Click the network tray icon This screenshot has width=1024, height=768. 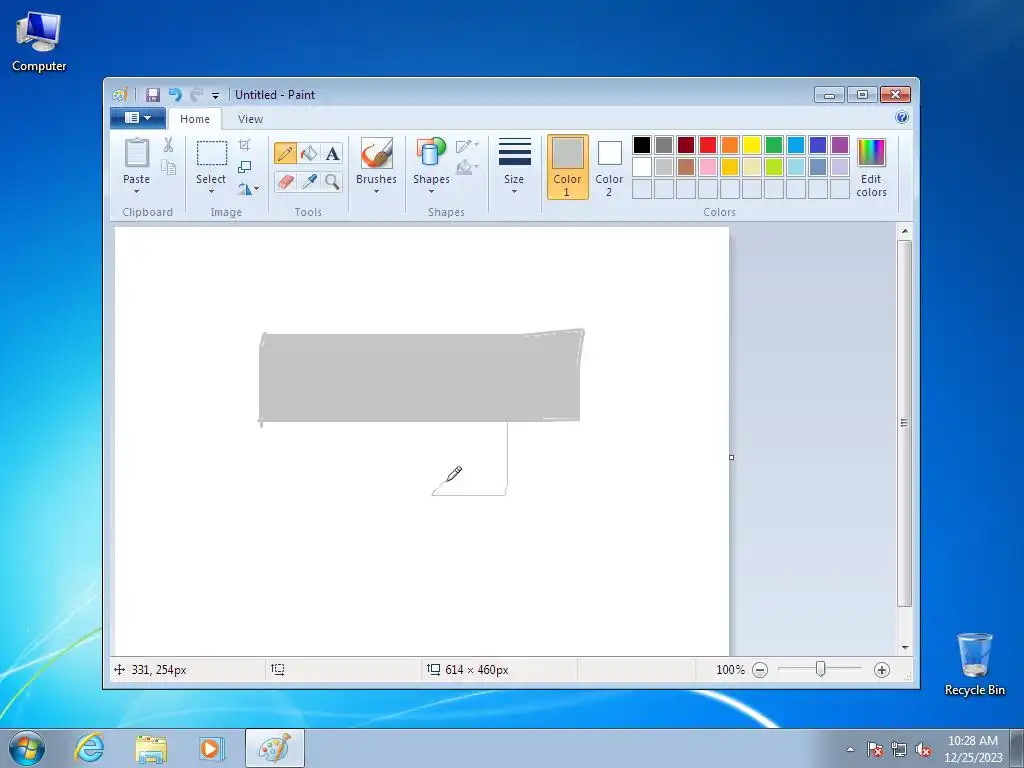coord(899,749)
